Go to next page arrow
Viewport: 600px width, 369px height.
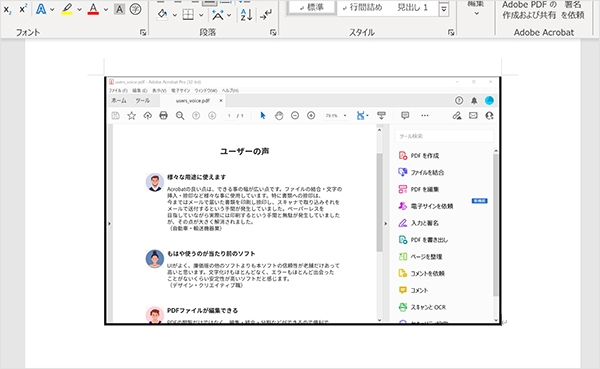(x=212, y=115)
